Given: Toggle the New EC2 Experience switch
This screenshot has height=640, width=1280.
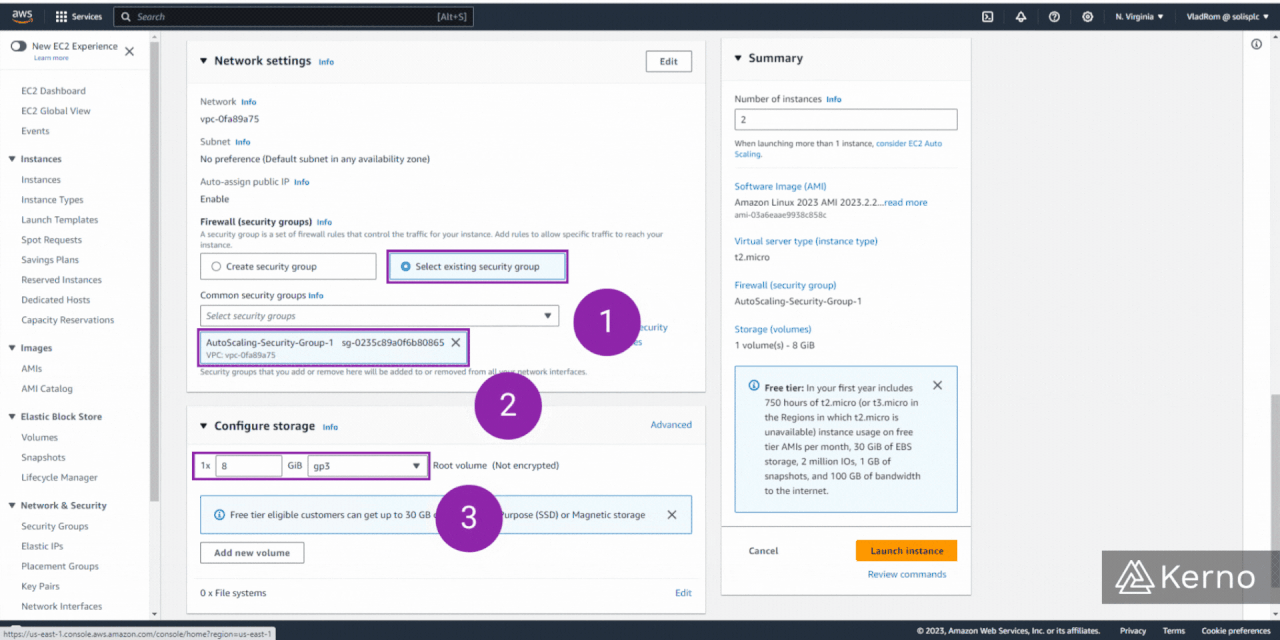Looking at the screenshot, I should point(19,46).
